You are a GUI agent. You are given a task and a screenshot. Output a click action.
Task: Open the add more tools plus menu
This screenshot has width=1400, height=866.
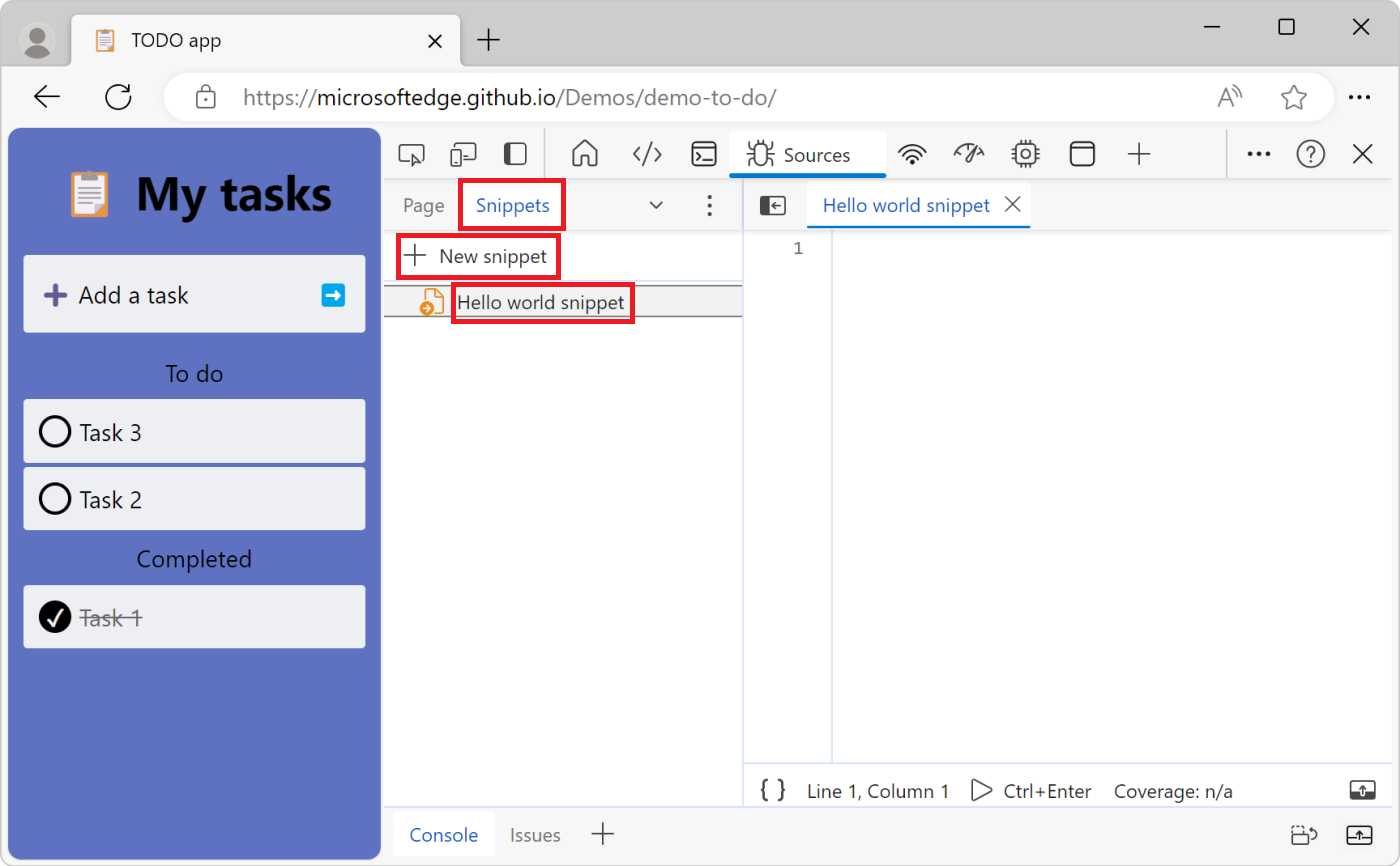(1138, 154)
